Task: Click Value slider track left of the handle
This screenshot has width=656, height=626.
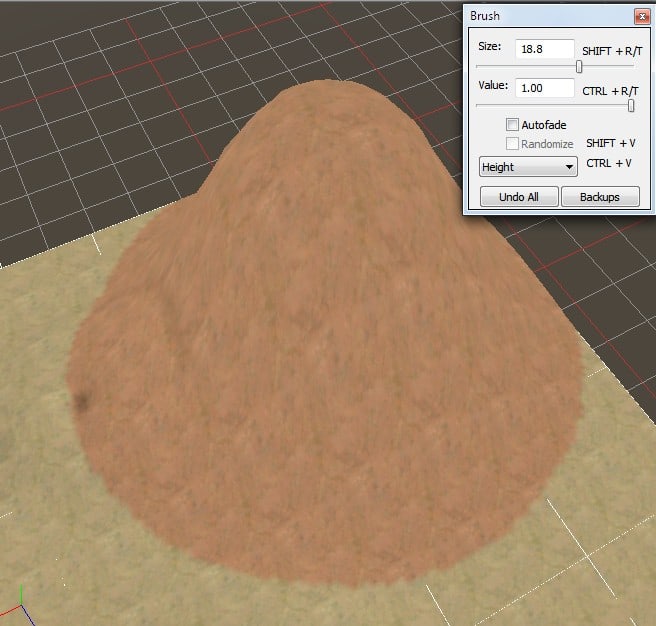Action: click(550, 106)
